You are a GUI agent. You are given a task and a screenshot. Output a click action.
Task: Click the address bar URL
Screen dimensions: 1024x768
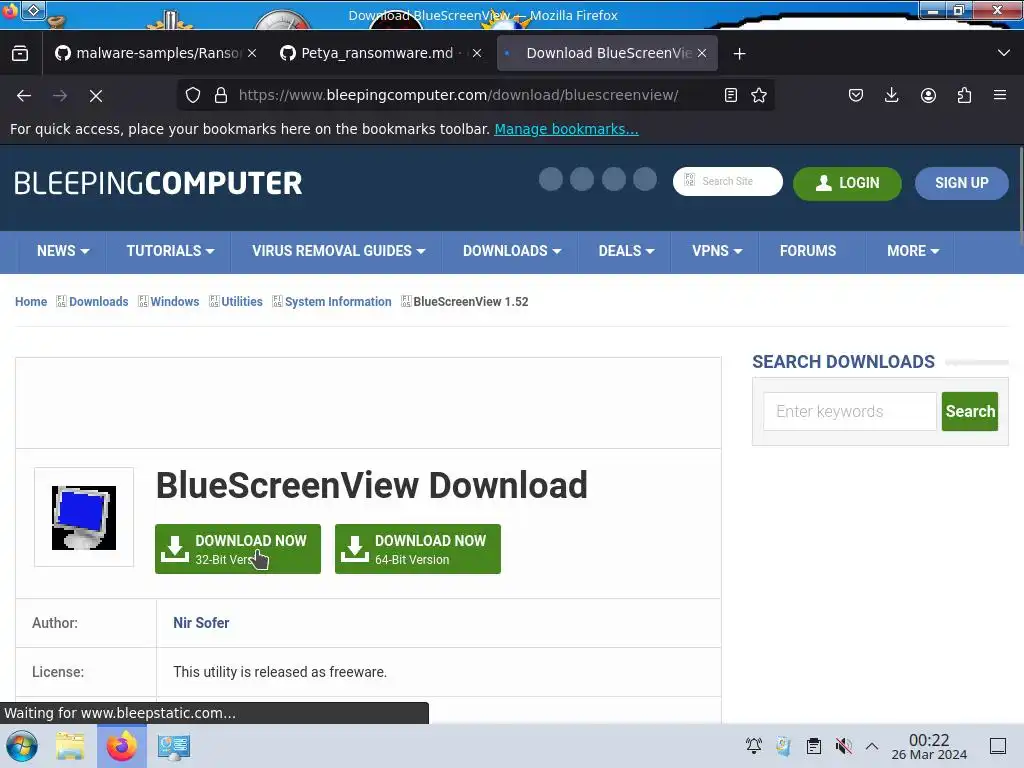(x=458, y=95)
